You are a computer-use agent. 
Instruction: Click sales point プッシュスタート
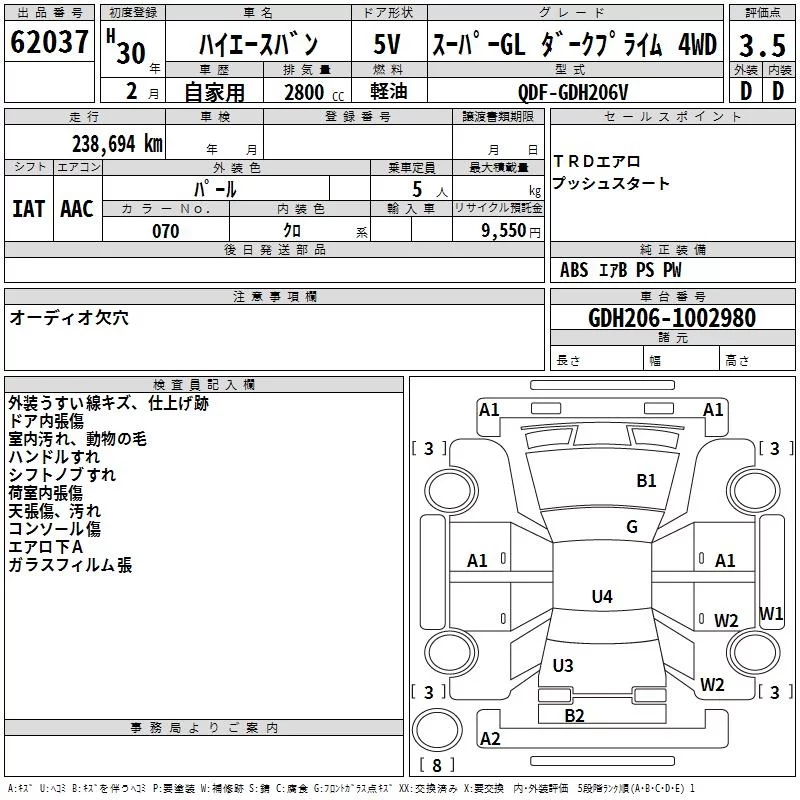[x=611, y=183]
